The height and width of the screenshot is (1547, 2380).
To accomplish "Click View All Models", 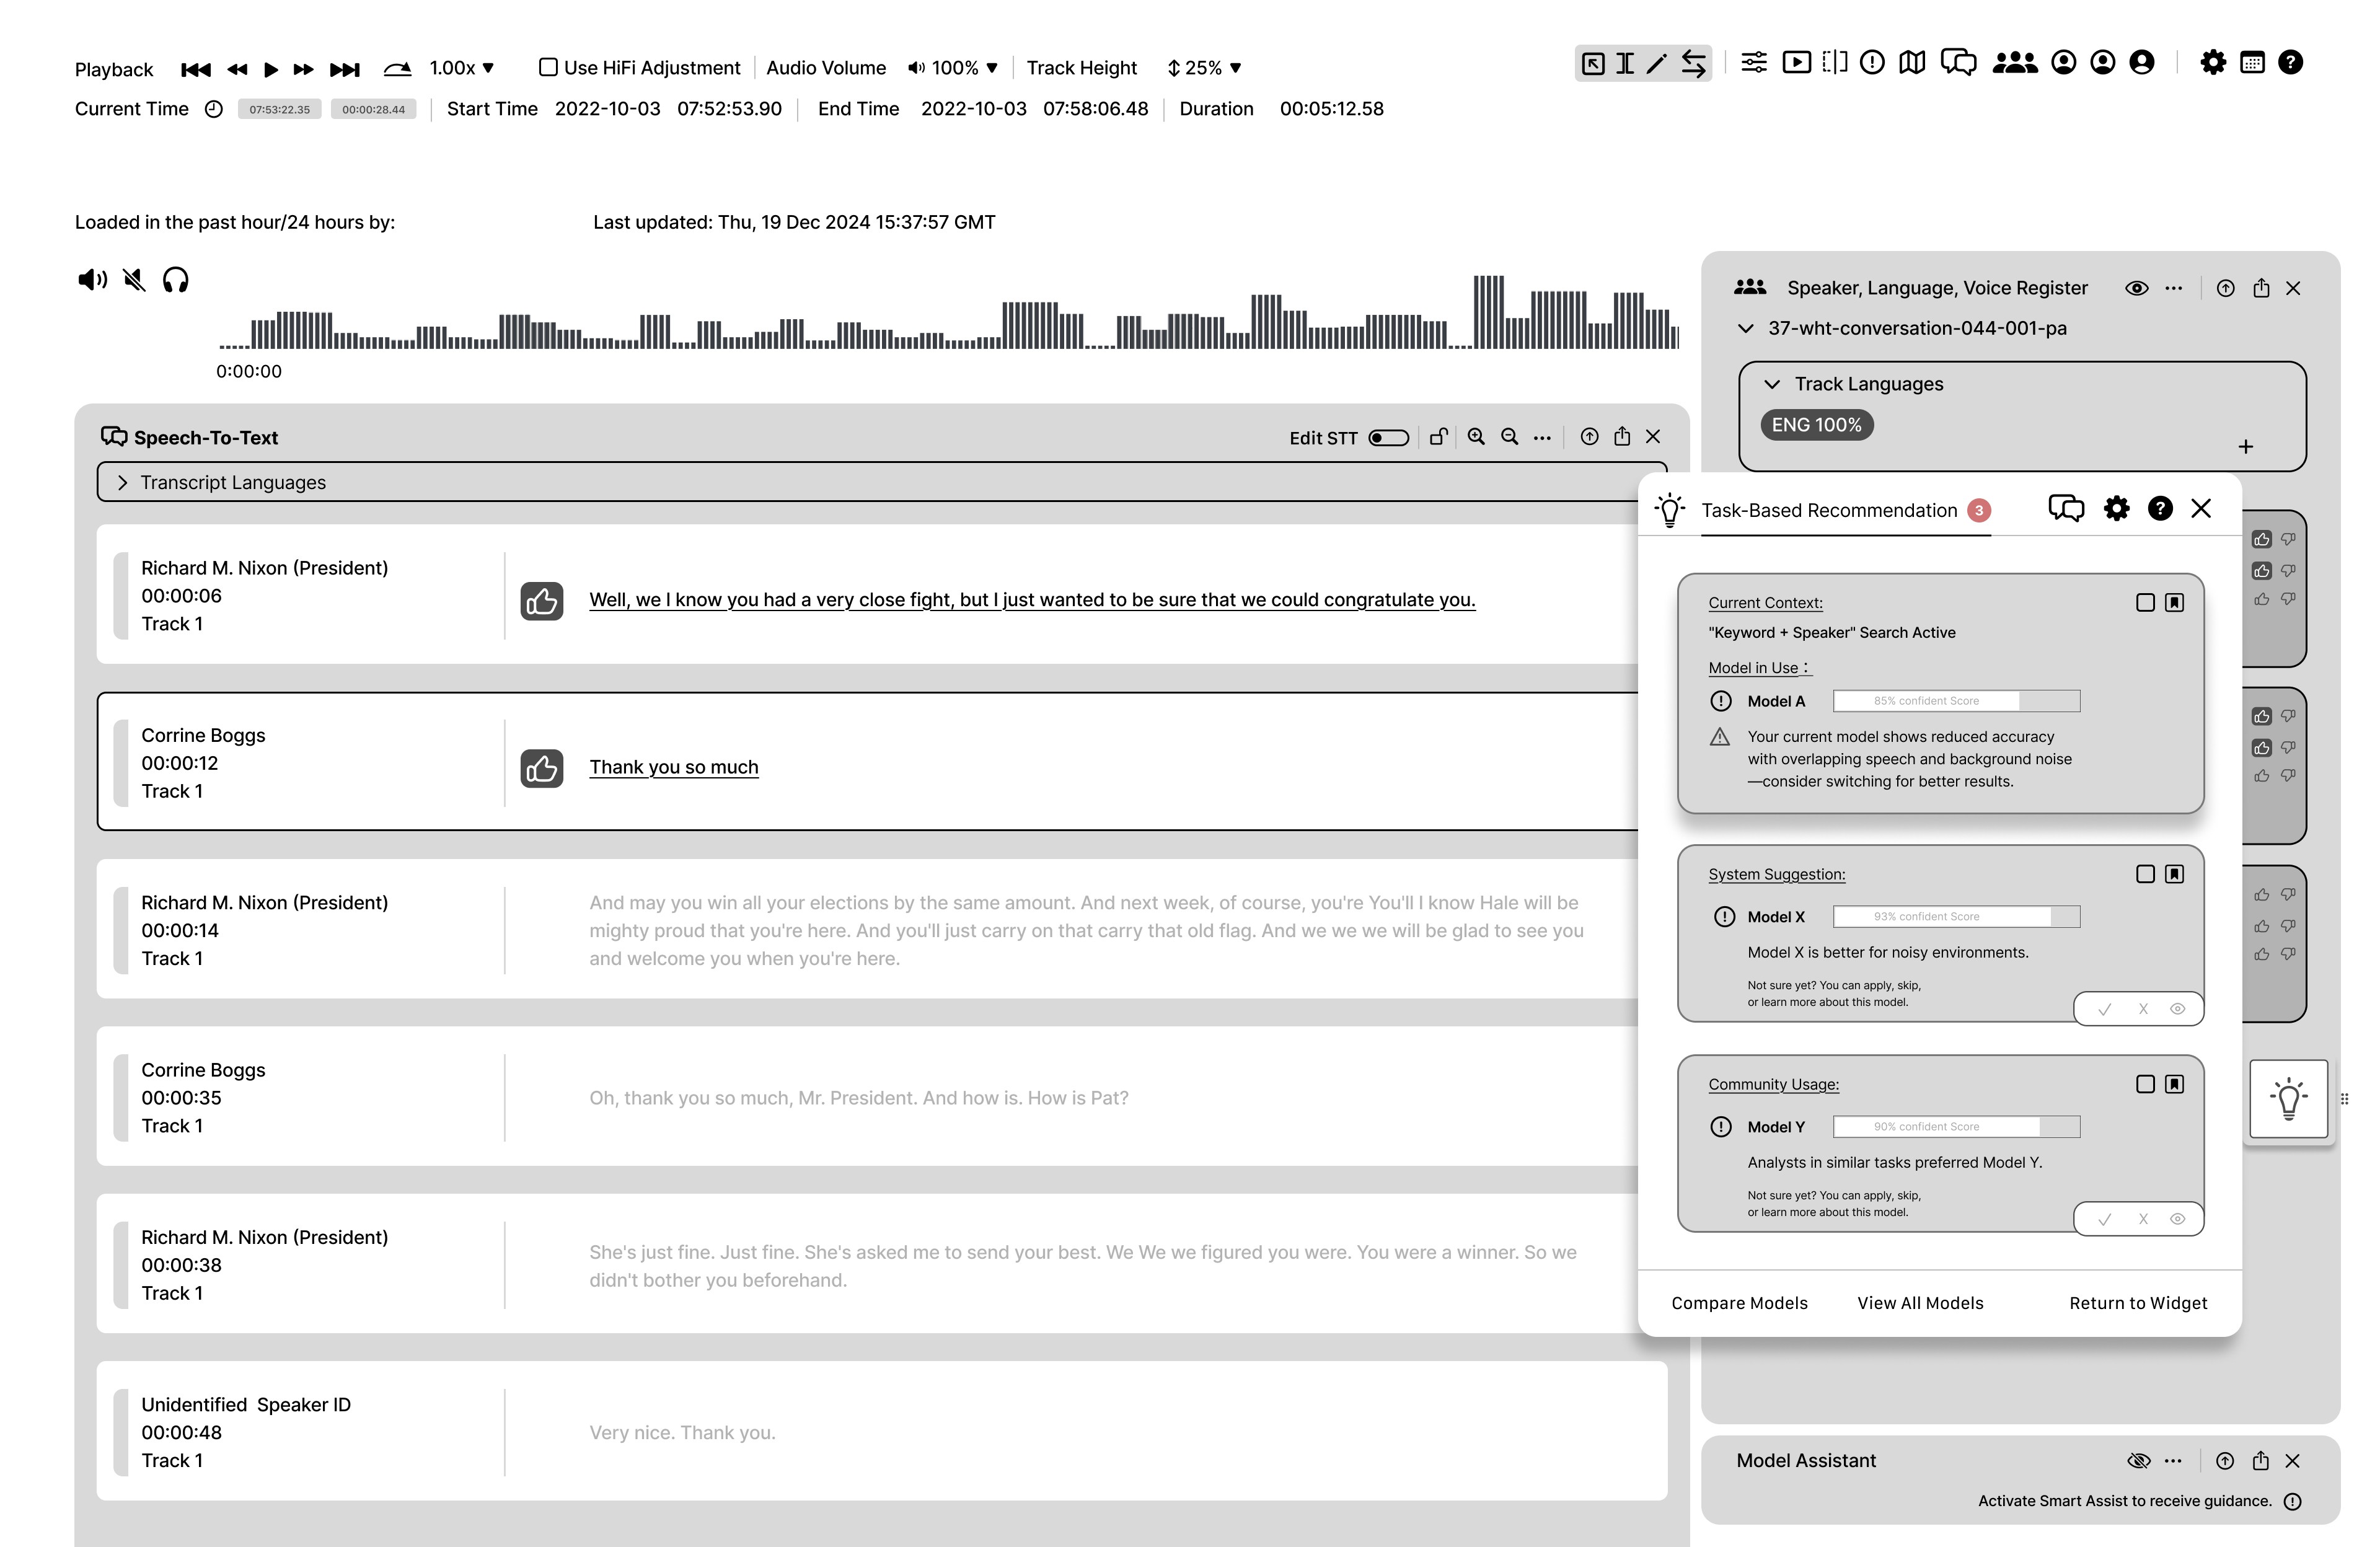I will (1920, 1303).
